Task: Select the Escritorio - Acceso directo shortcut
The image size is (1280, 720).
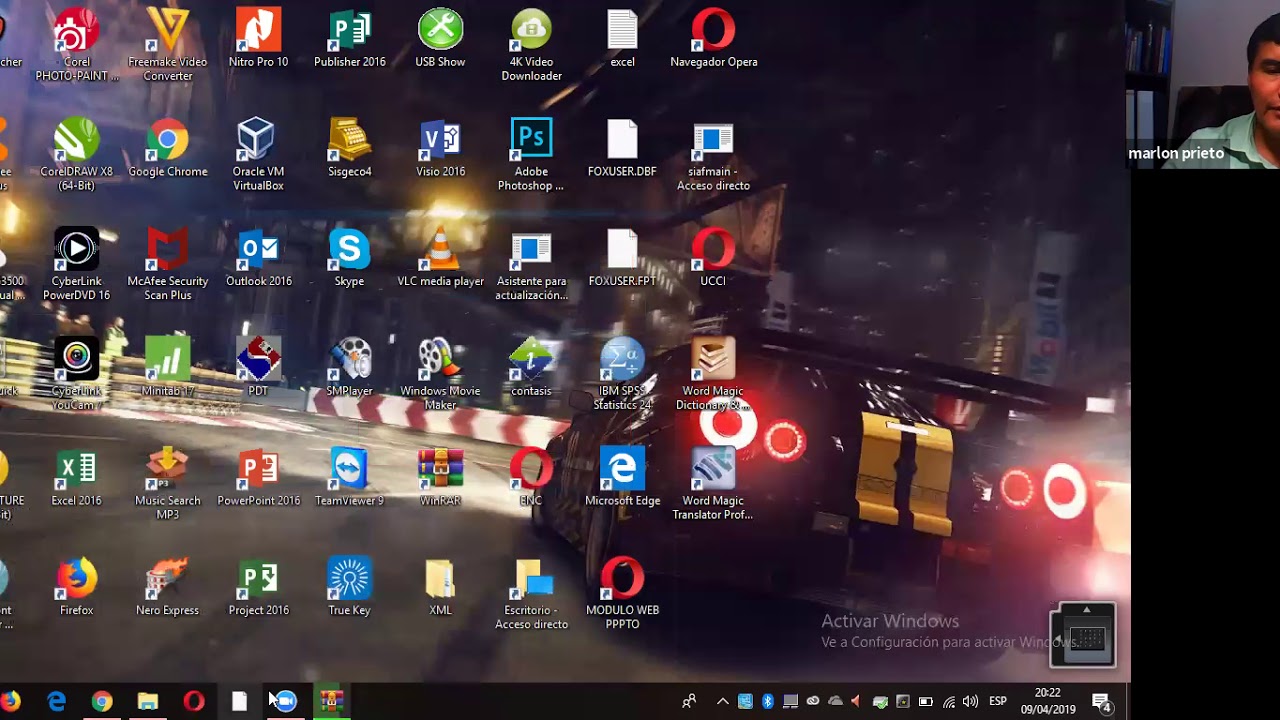Action: pyautogui.click(x=531, y=595)
